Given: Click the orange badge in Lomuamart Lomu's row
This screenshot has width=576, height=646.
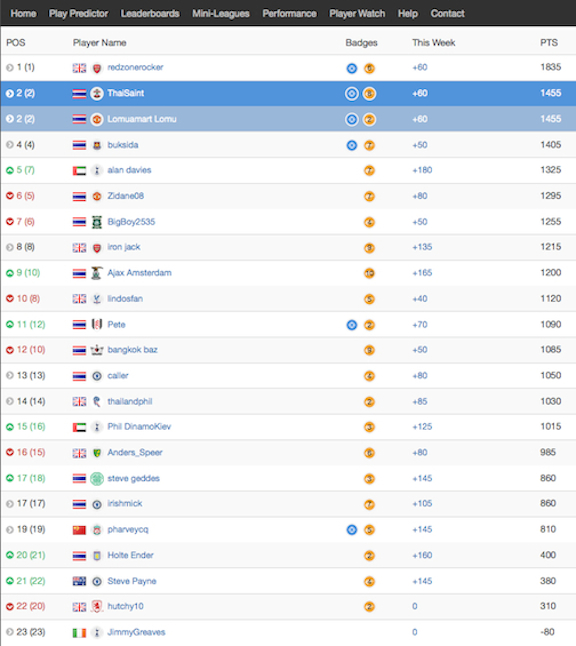Looking at the screenshot, I should coord(370,119).
